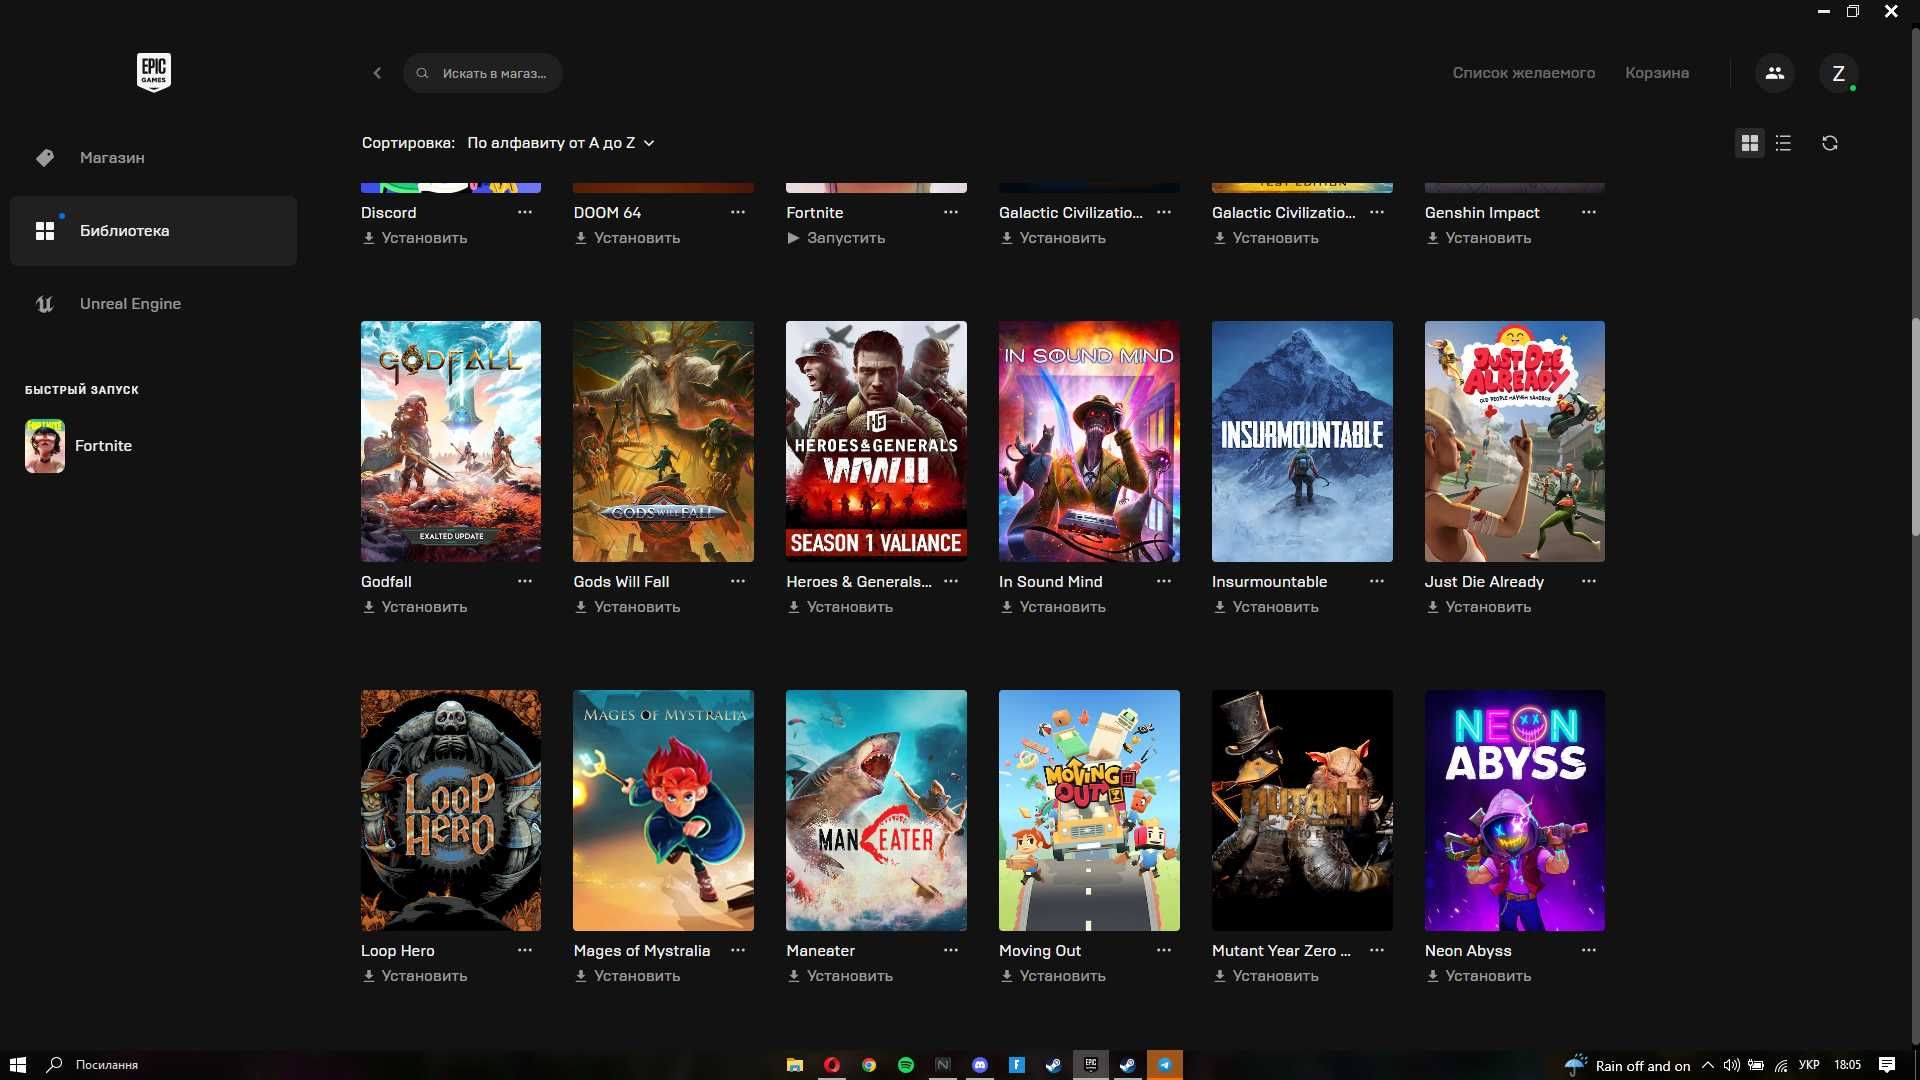The image size is (1920, 1080).
Task: Click the store search field
Action: pyautogui.click(x=483, y=73)
